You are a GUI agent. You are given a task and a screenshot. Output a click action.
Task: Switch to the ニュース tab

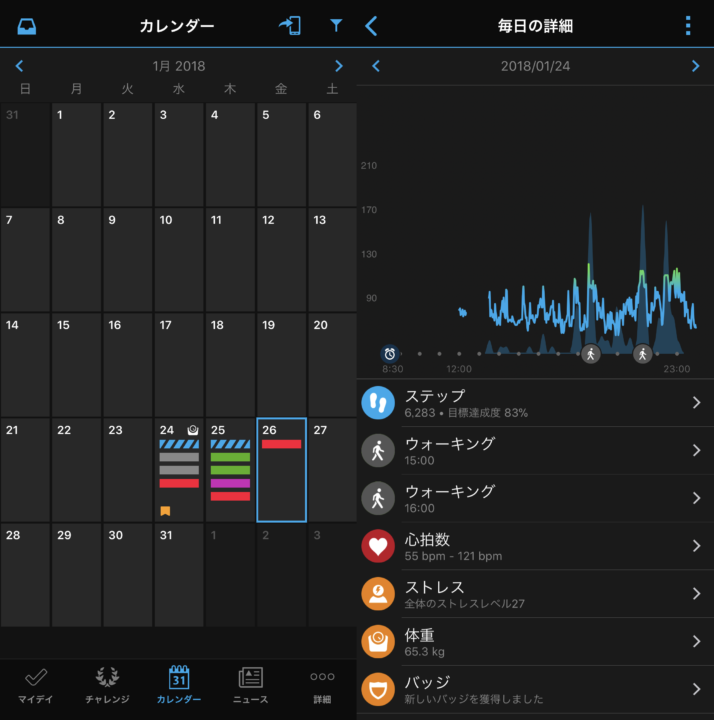[250, 685]
